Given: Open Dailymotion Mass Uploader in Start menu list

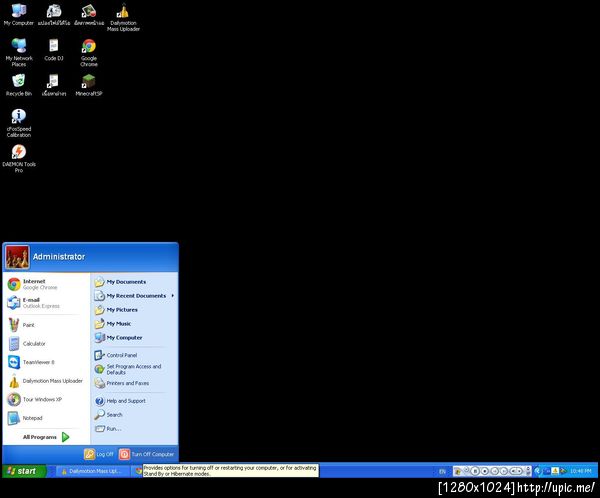Looking at the screenshot, I should tap(46, 381).
